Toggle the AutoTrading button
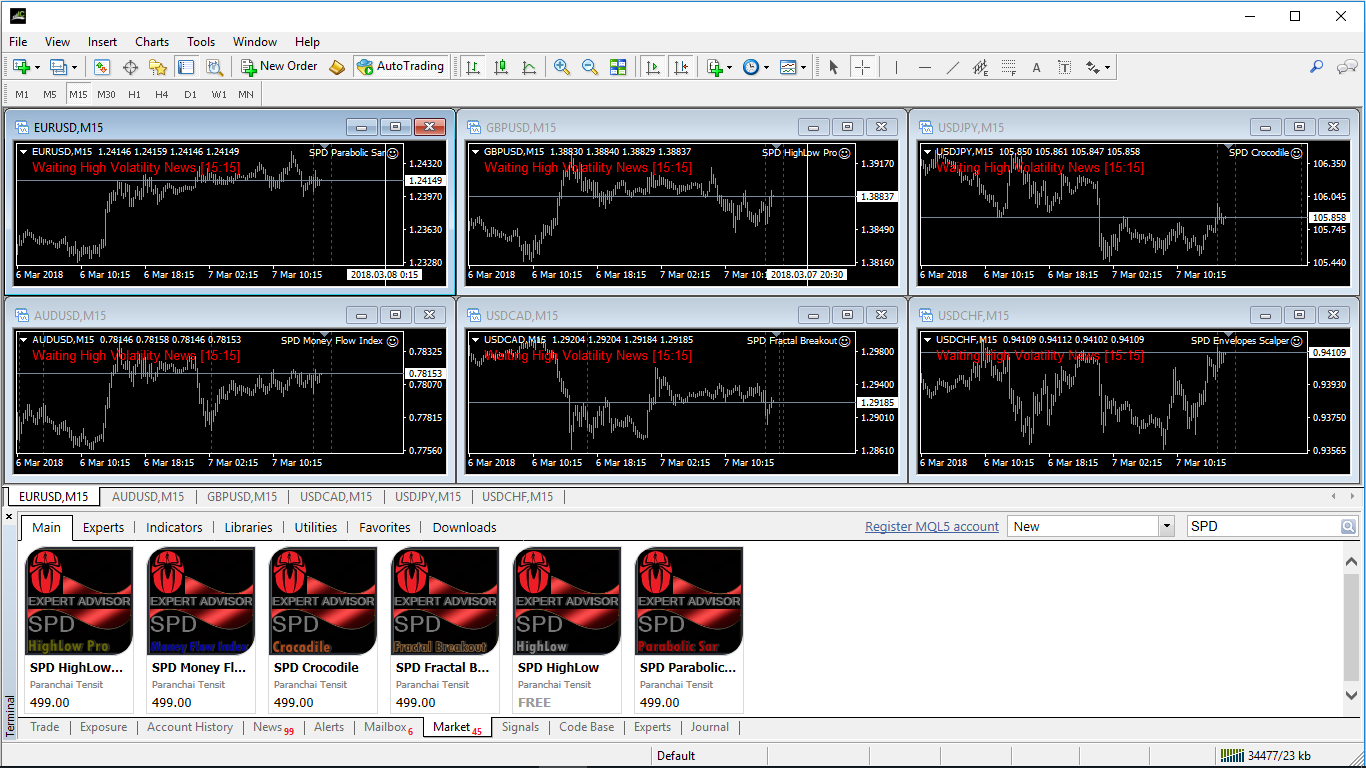This screenshot has width=1366, height=768. coord(400,67)
